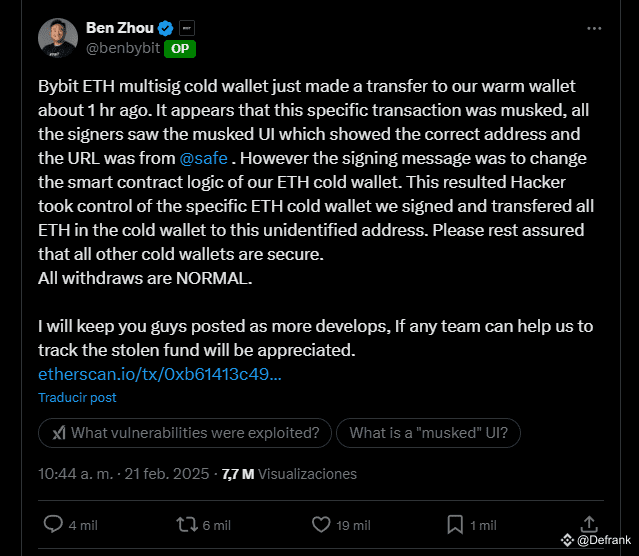Open the etherscan.io transaction link
Image resolution: width=639 pixels, height=556 pixels.
pos(159,374)
